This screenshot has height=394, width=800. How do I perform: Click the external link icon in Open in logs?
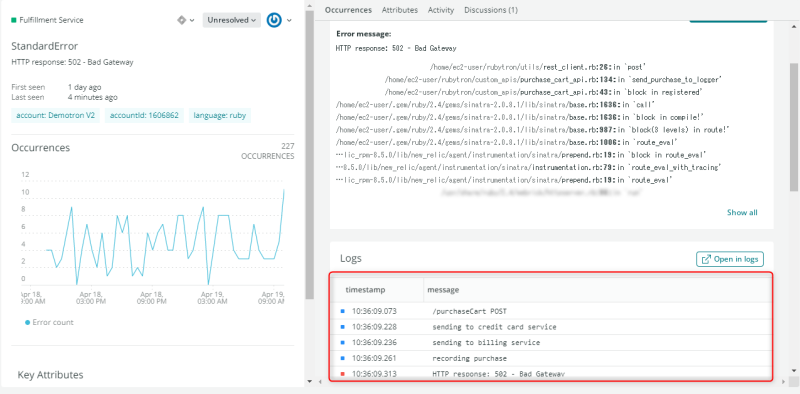pyautogui.click(x=706, y=259)
